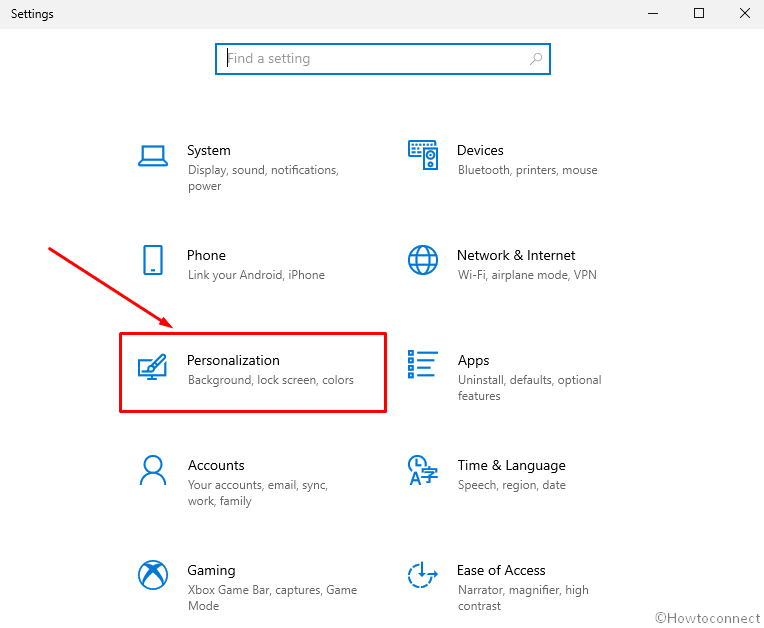Open the System laptop icon
The width and height of the screenshot is (764, 628).
(x=153, y=156)
